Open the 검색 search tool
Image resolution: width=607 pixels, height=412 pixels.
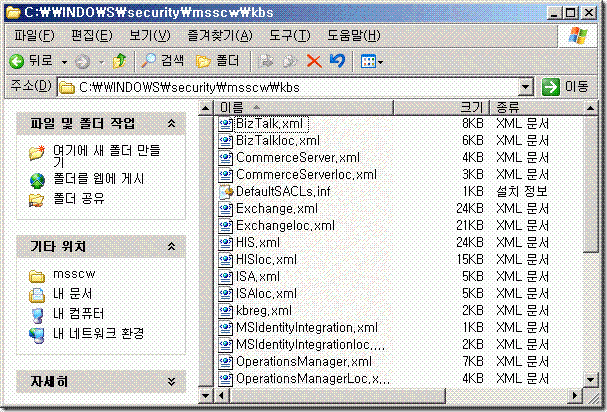162,60
